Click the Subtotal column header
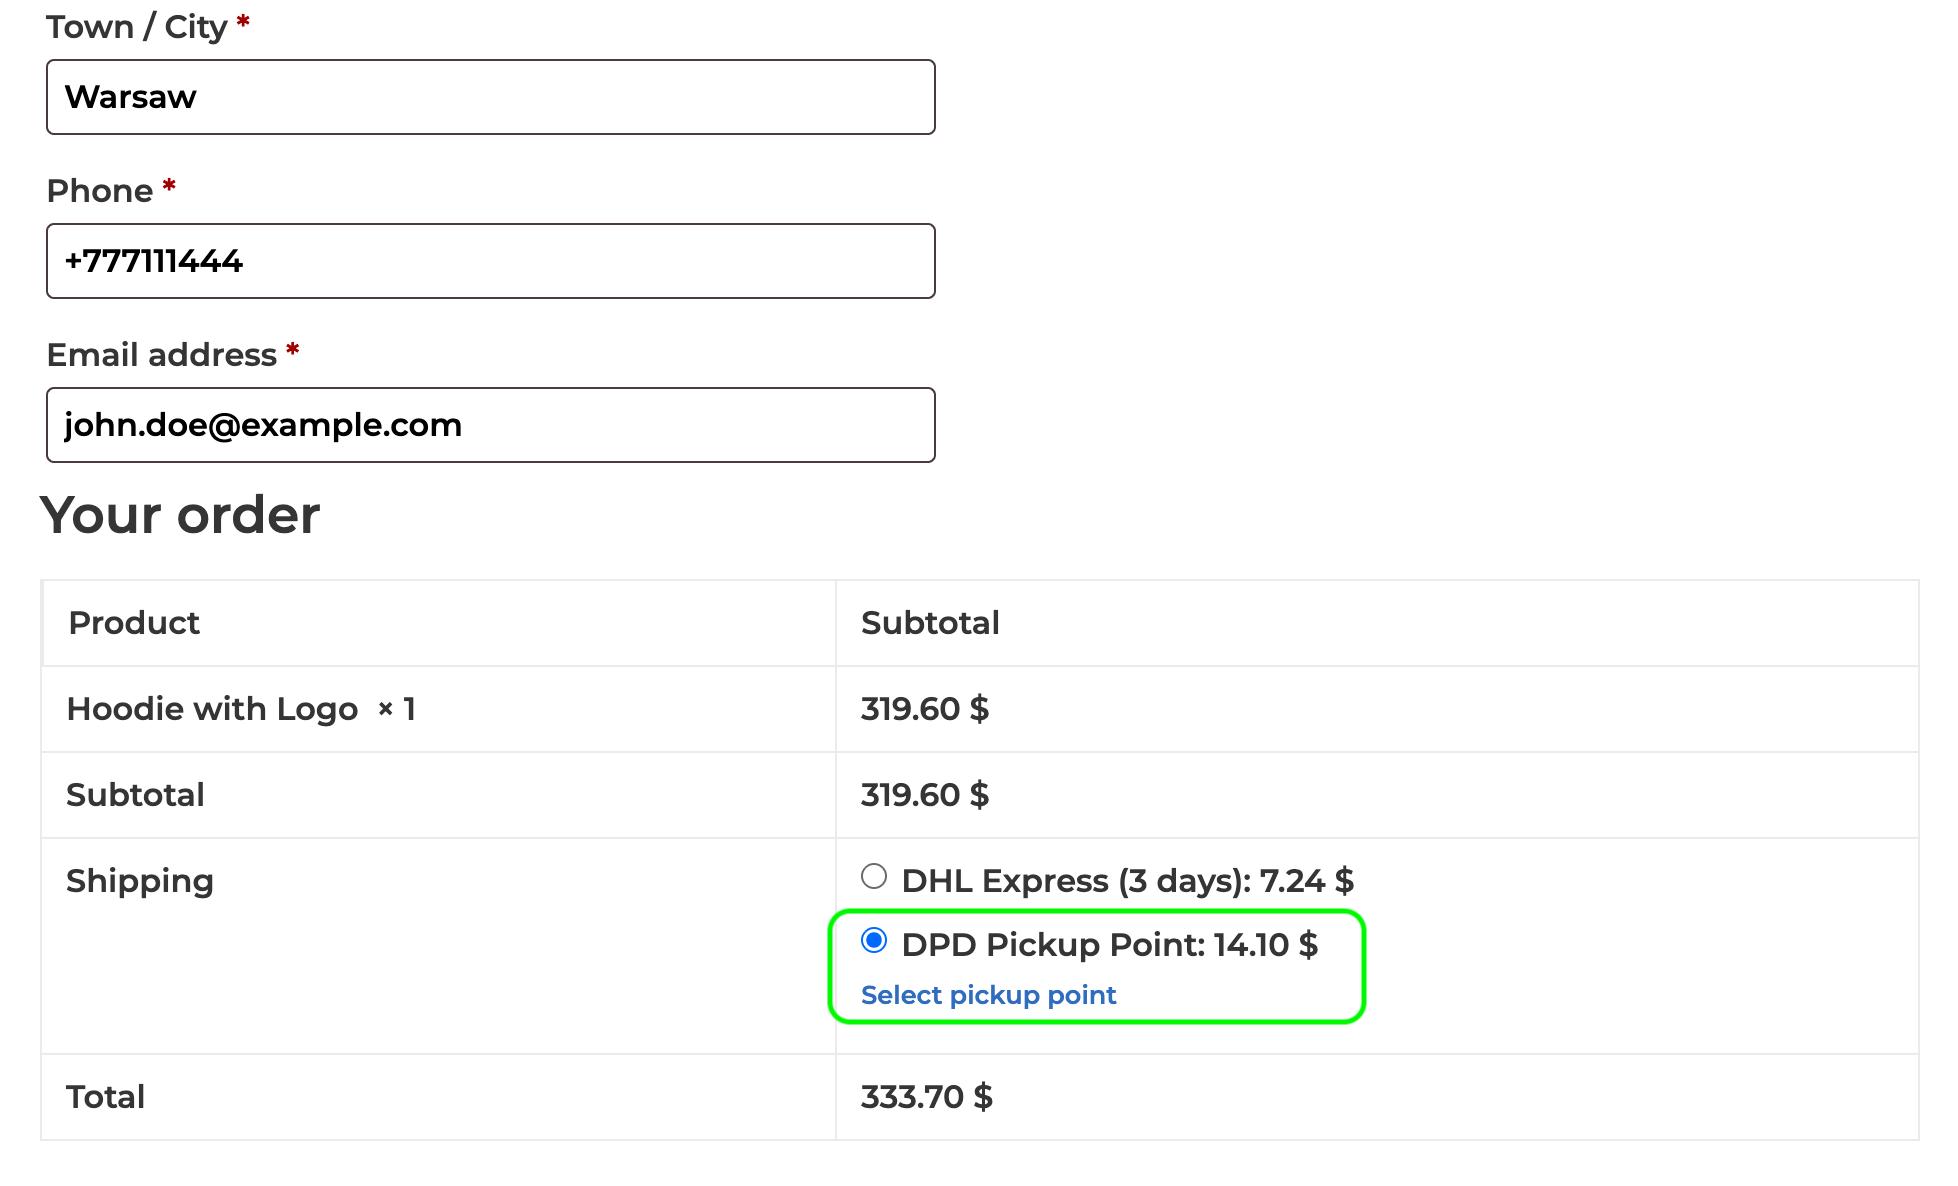Screen dimensions: 1958x1186 pyautogui.click(x=930, y=623)
